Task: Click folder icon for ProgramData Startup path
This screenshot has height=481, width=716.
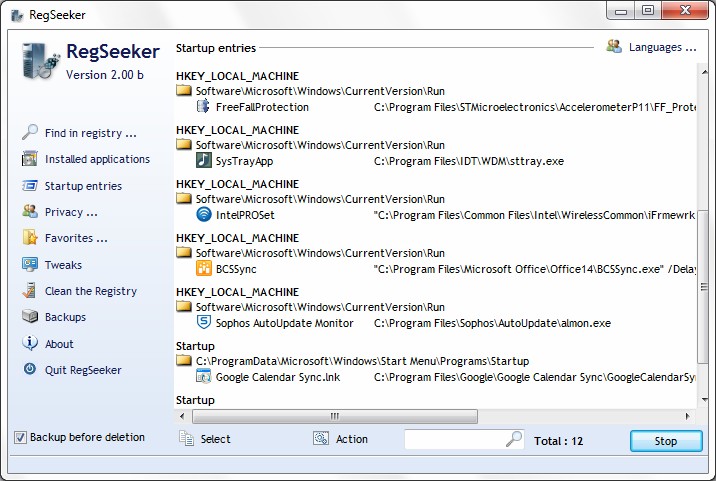Action: [x=184, y=360]
